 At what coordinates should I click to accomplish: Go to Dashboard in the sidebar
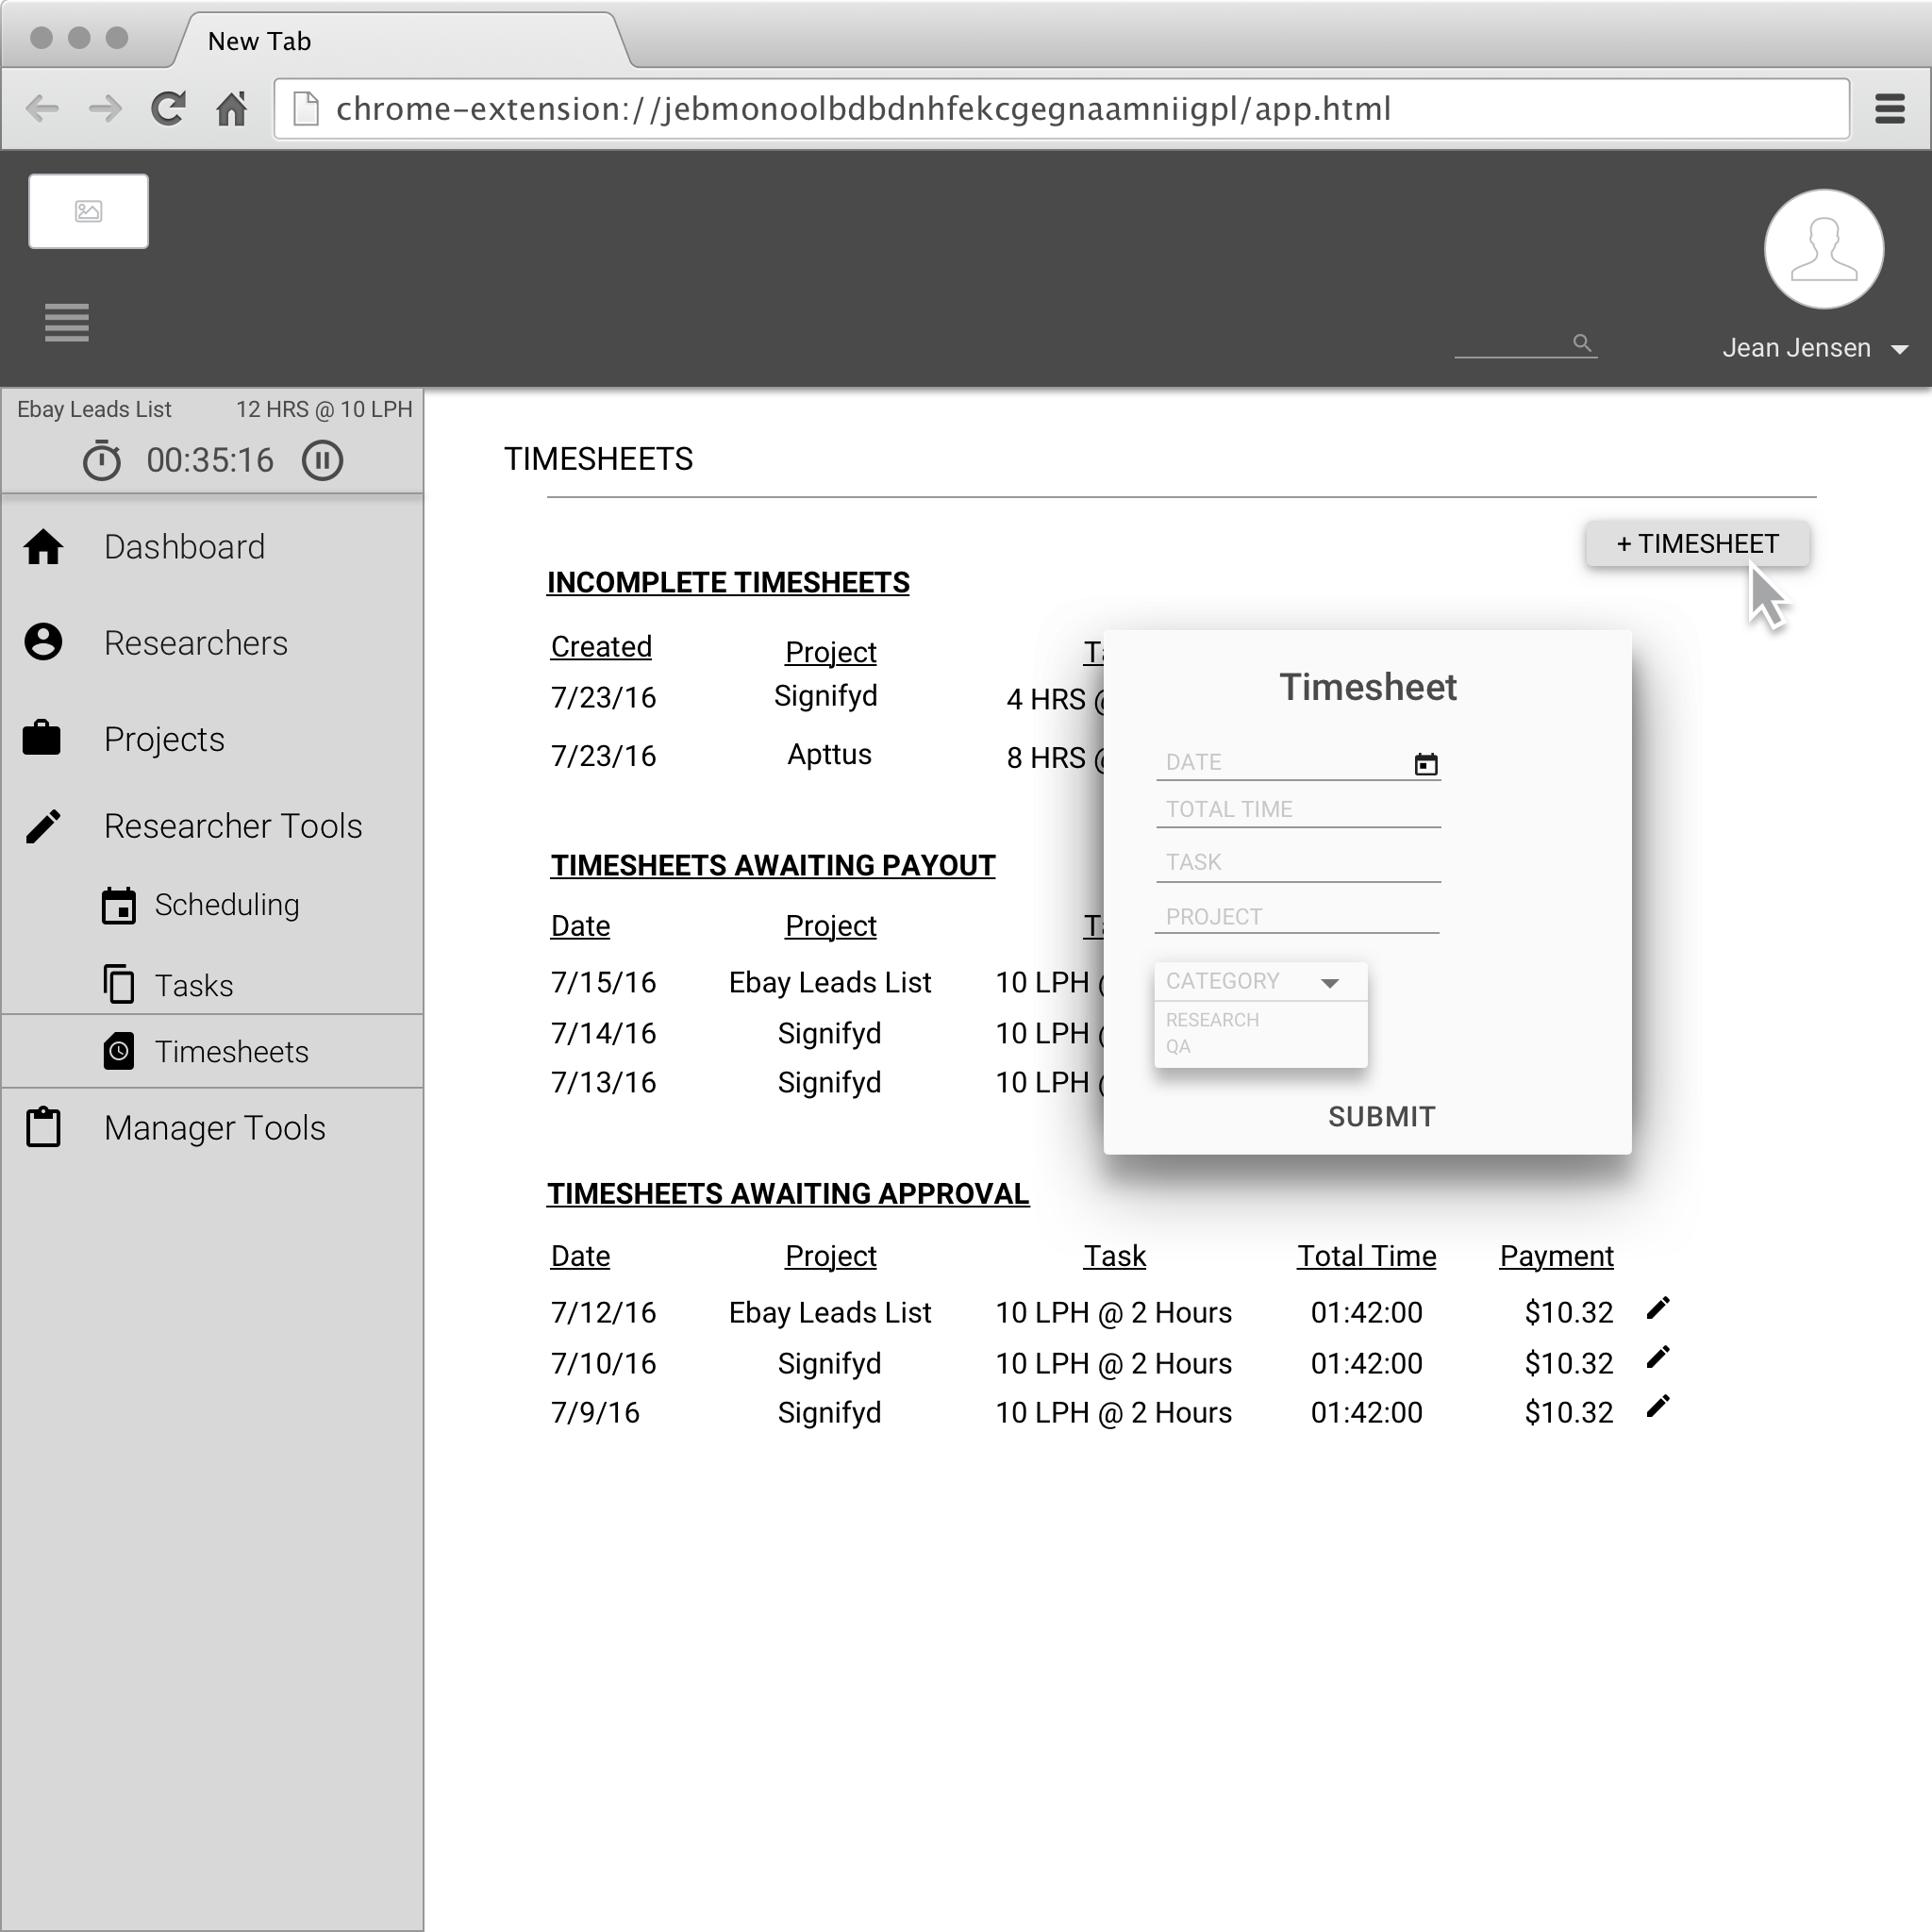tap(184, 547)
